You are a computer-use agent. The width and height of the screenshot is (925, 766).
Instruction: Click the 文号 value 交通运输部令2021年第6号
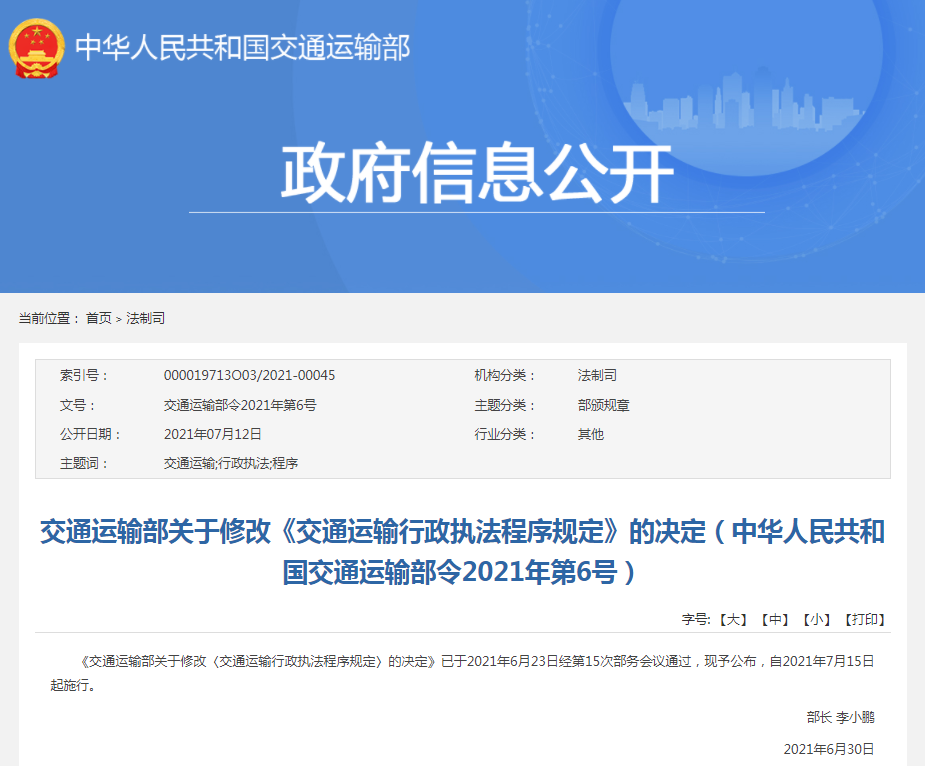(240, 405)
